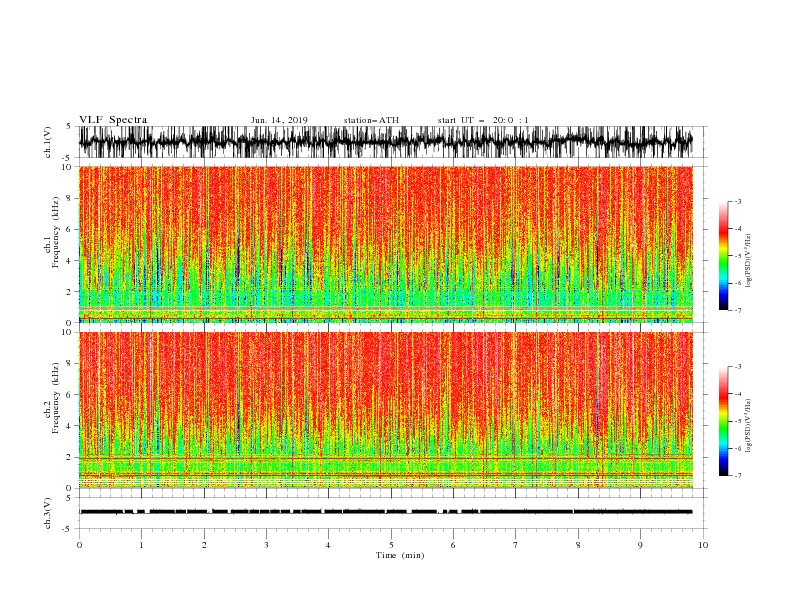Click the ch.1 voltage waveform trace

386,142
